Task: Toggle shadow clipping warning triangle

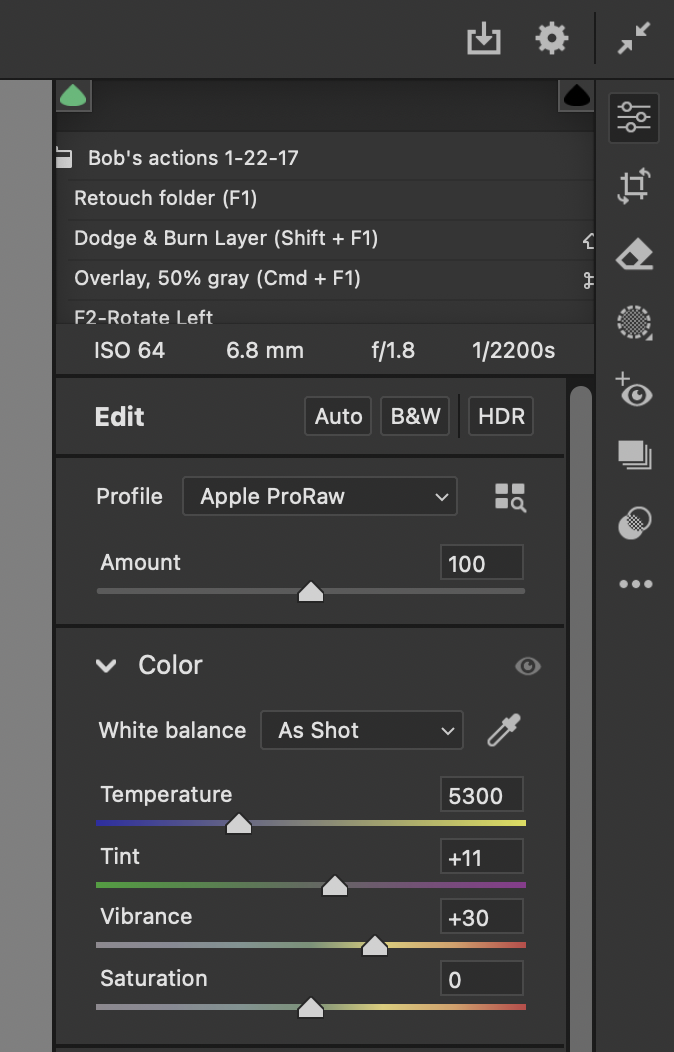Action: [73, 96]
